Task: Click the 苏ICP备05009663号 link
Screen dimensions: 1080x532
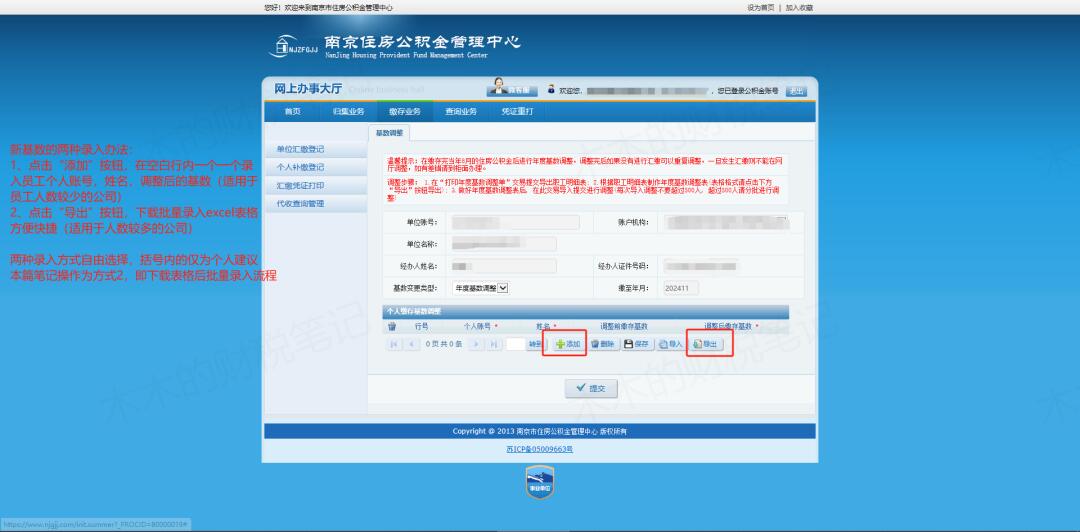Action: point(539,449)
